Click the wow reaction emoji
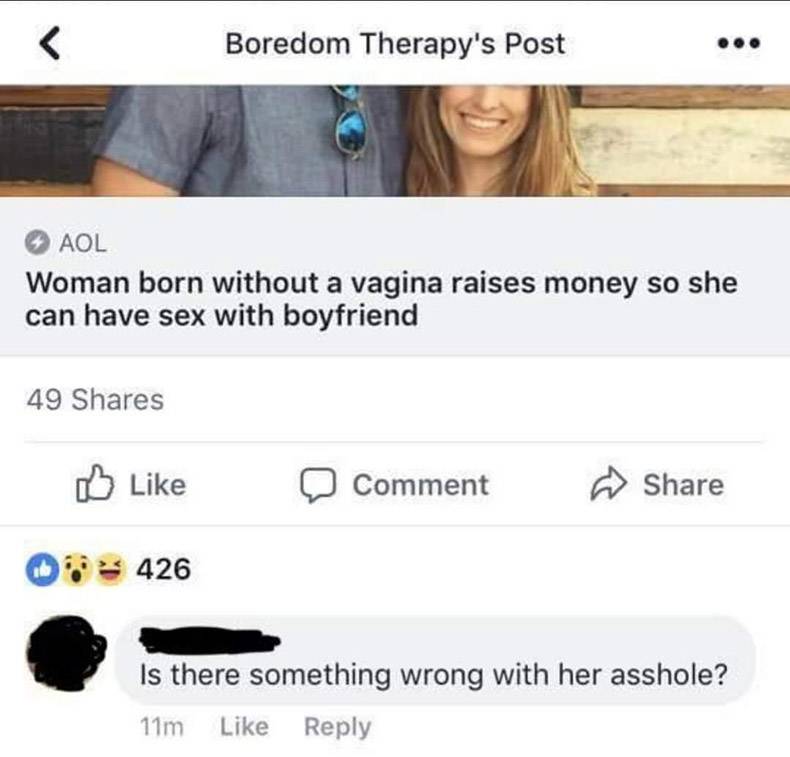Image resolution: width=790 pixels, height=757 pixels. coord(77,570)
